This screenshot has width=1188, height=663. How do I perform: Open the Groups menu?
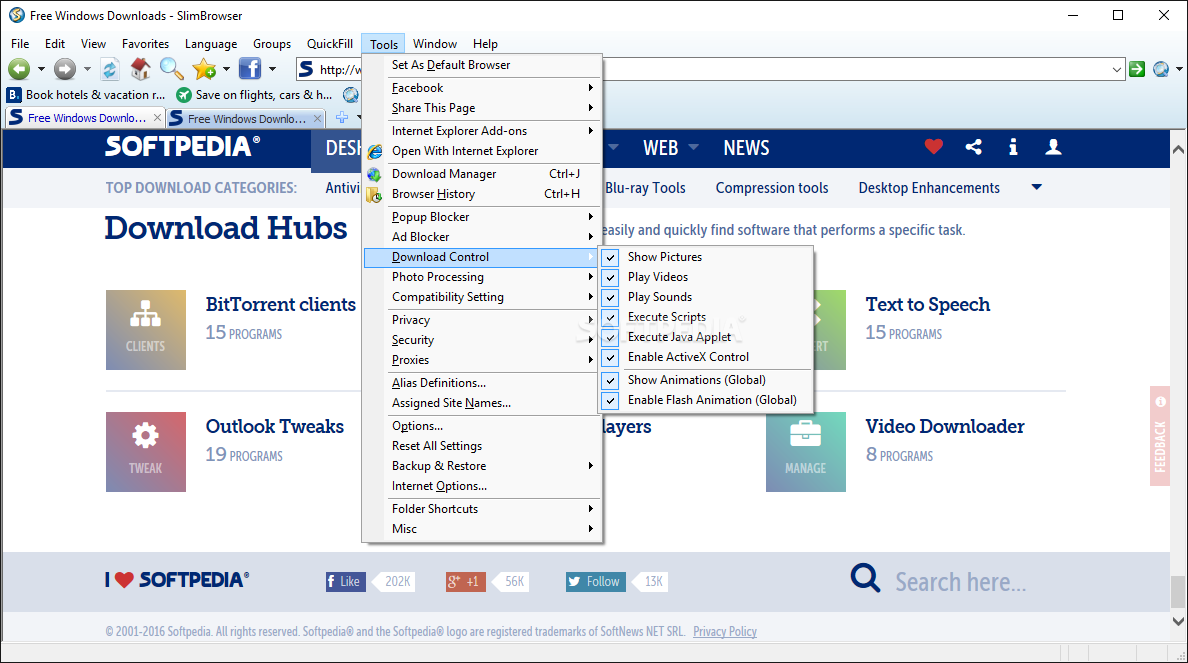pyautogui.click(x=272, y=44)
